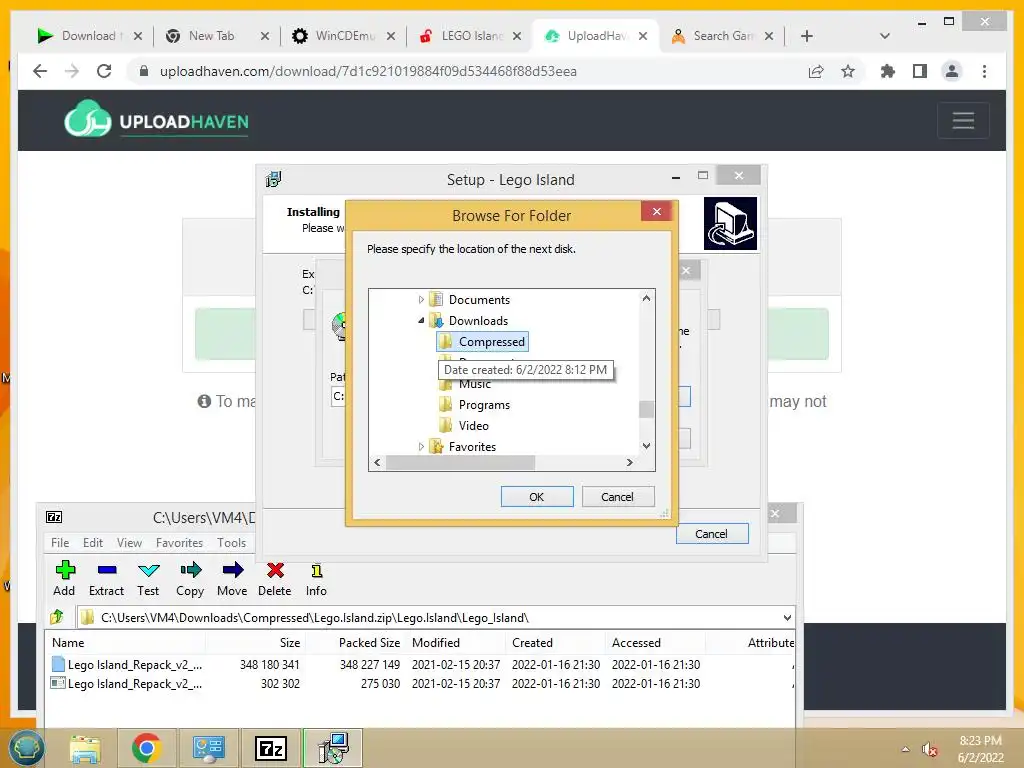Click the taskbar clock 8:23 PM
The image size is (1024, 768).
(980, 741)
